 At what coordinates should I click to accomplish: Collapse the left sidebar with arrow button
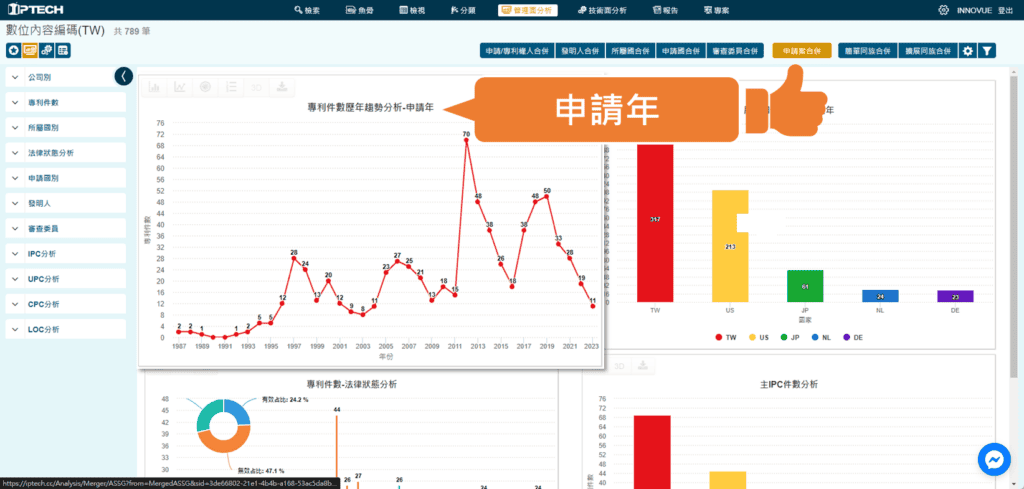tap(123, 76)
